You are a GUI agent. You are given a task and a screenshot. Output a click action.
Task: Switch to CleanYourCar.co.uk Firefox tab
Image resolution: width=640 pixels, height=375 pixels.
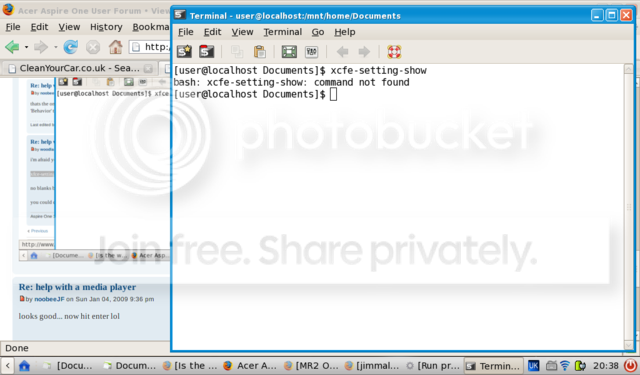coord(79,68)
